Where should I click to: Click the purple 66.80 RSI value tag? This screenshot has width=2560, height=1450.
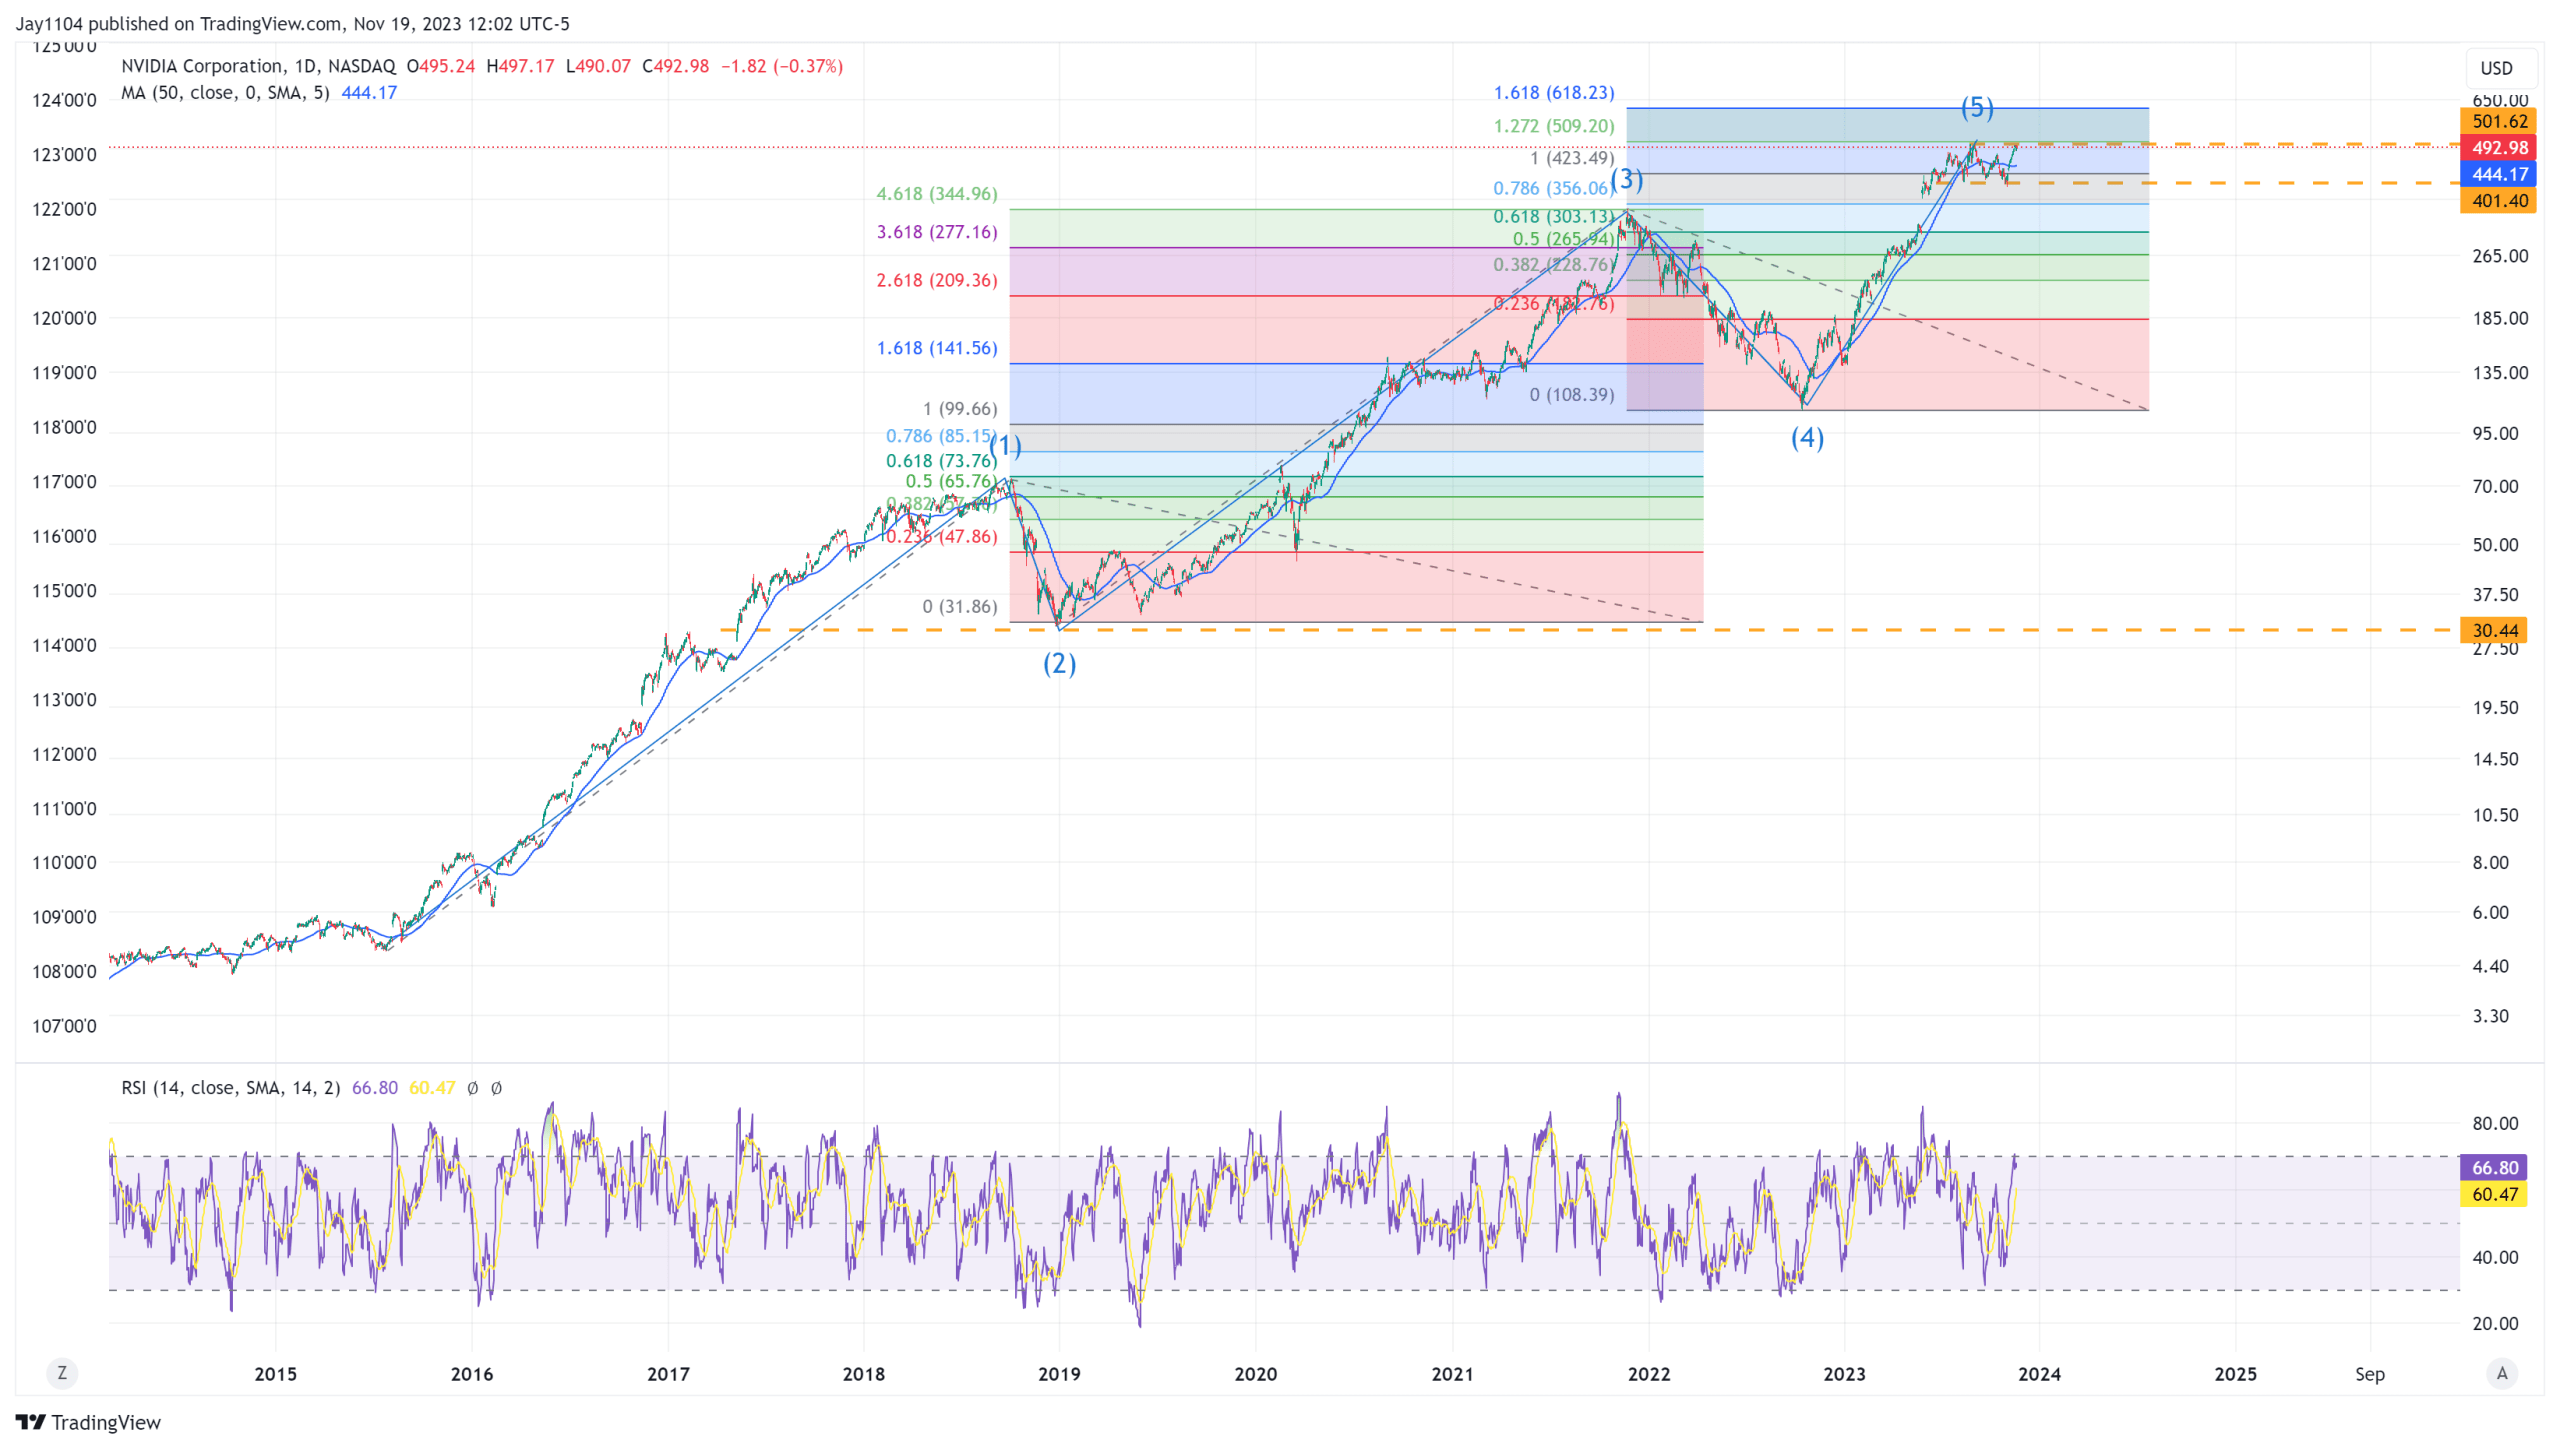click(x=2494, y=1167)
